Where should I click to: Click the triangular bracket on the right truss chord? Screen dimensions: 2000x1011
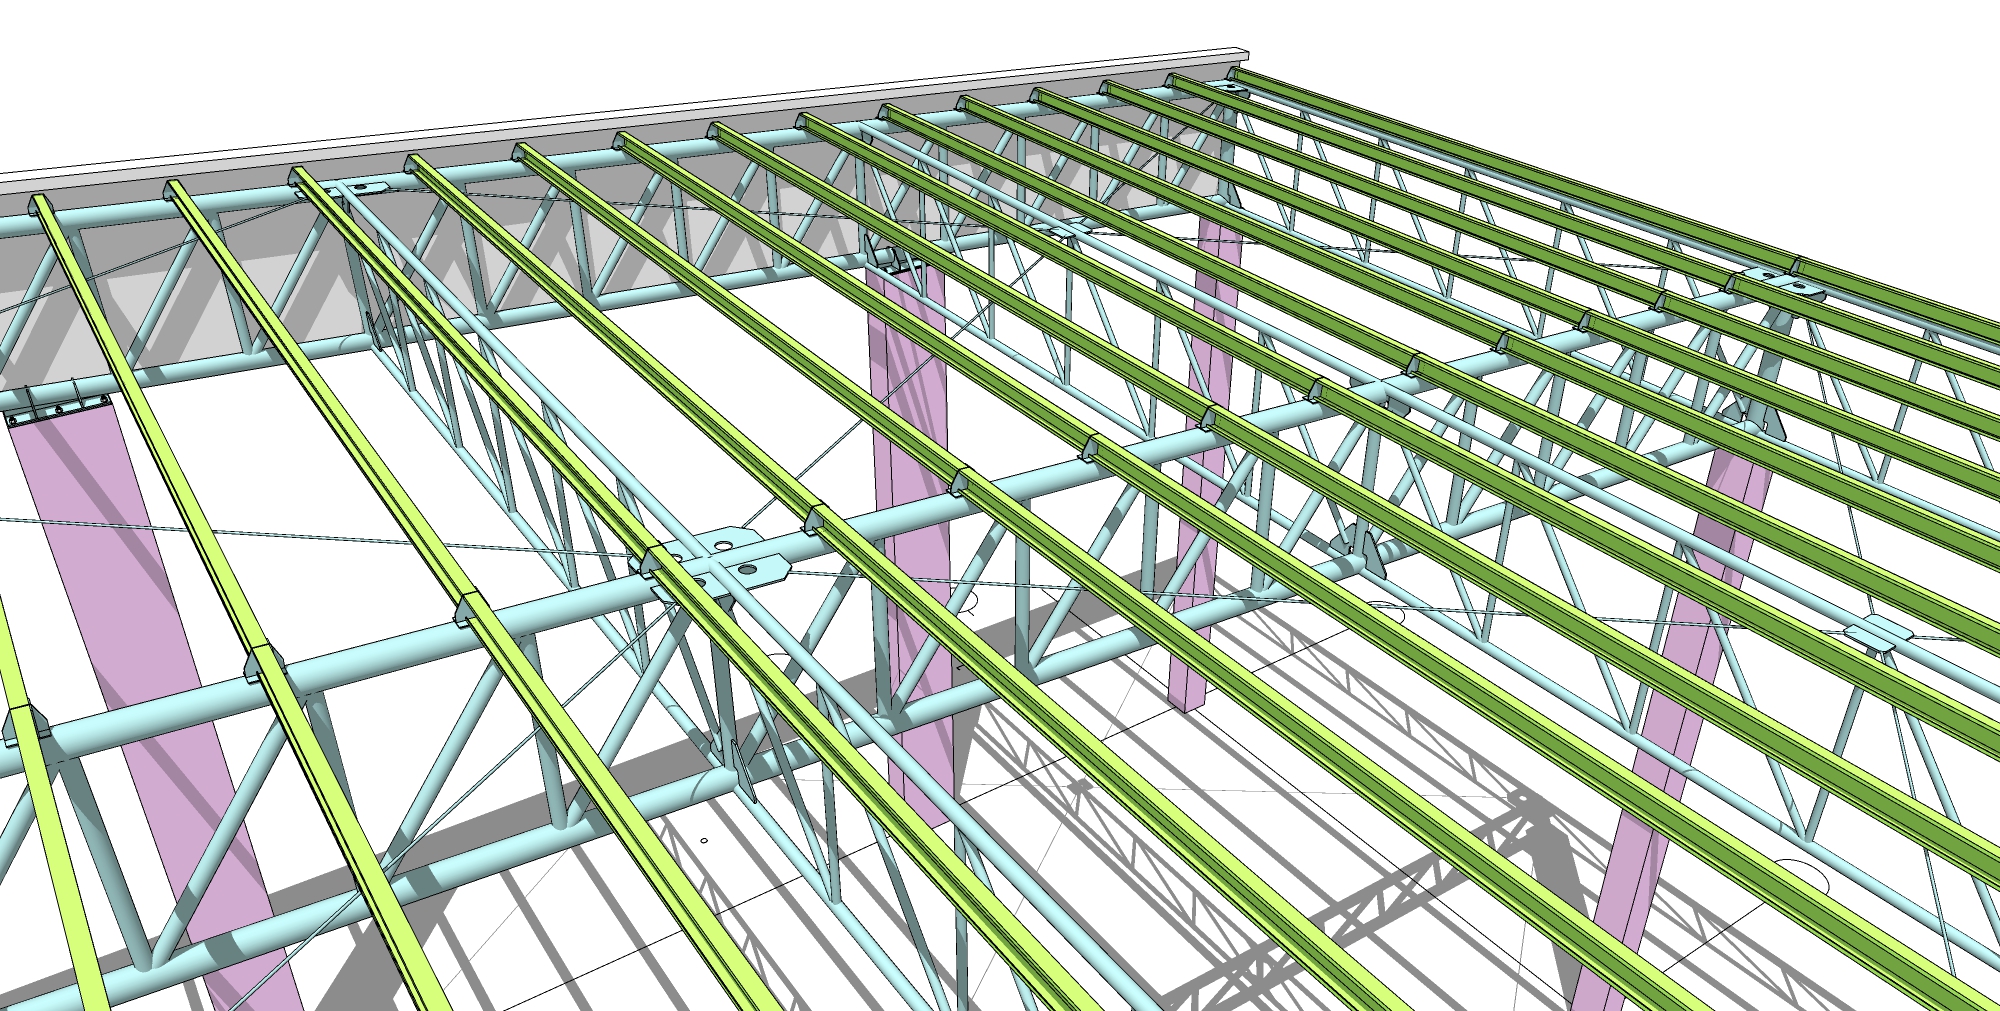point(1362,545)
